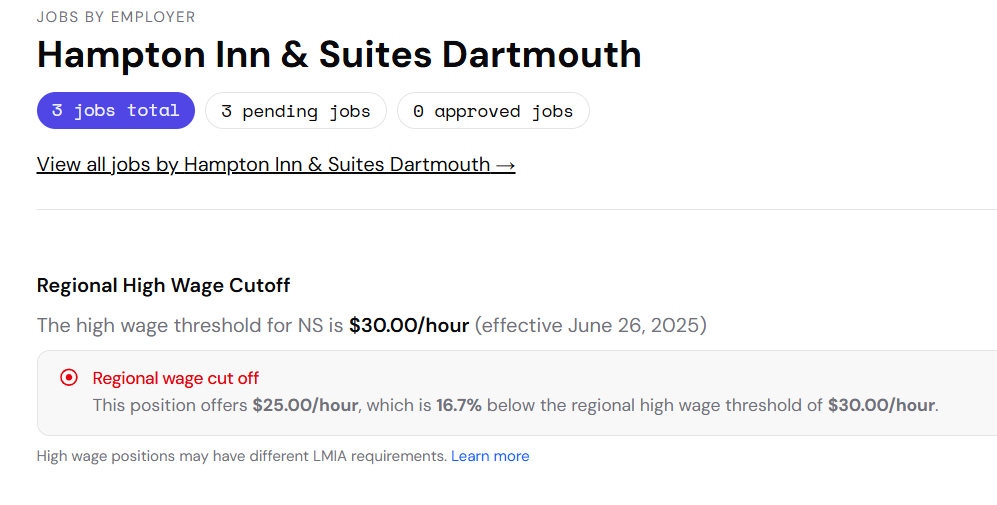Click the "Hampton Inn & Suites Dartmouth" heading
This screenshot has height=505, width=997.
pos(339,55)
